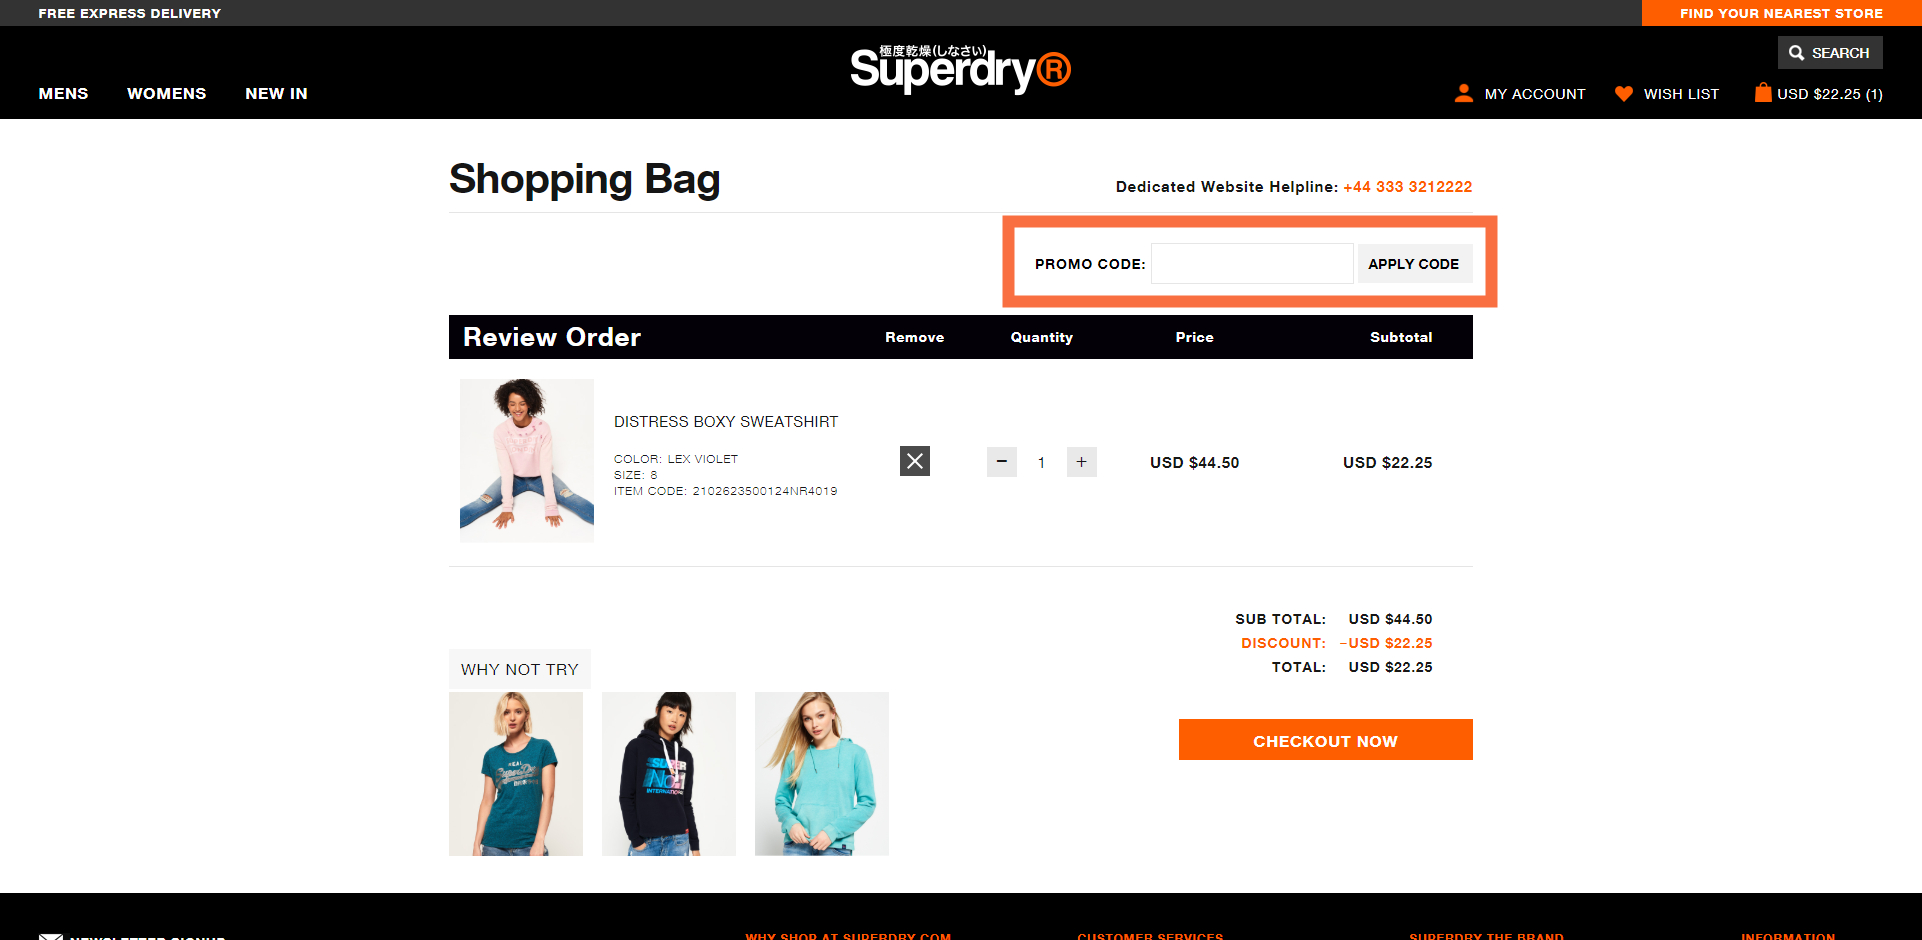
Task: Select the turquoise hoodie suggestion thumbnail
Action: click(x=821, y=774)
